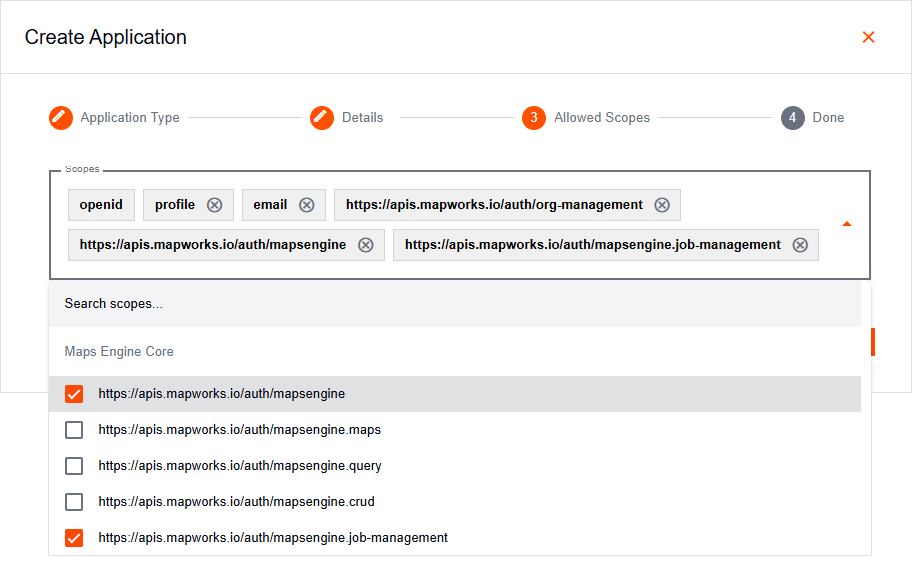This screenshot has width=912, height=562.
Task: Go to the Application Type step label
Action: point(130,118)
